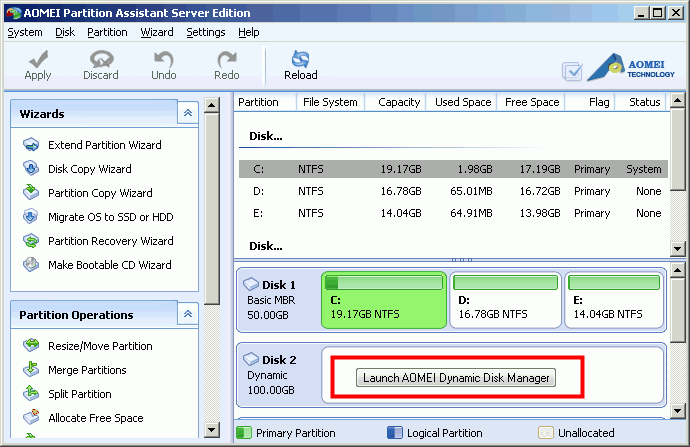
Task: Open the Settings menu
Action: coord(206,32)
